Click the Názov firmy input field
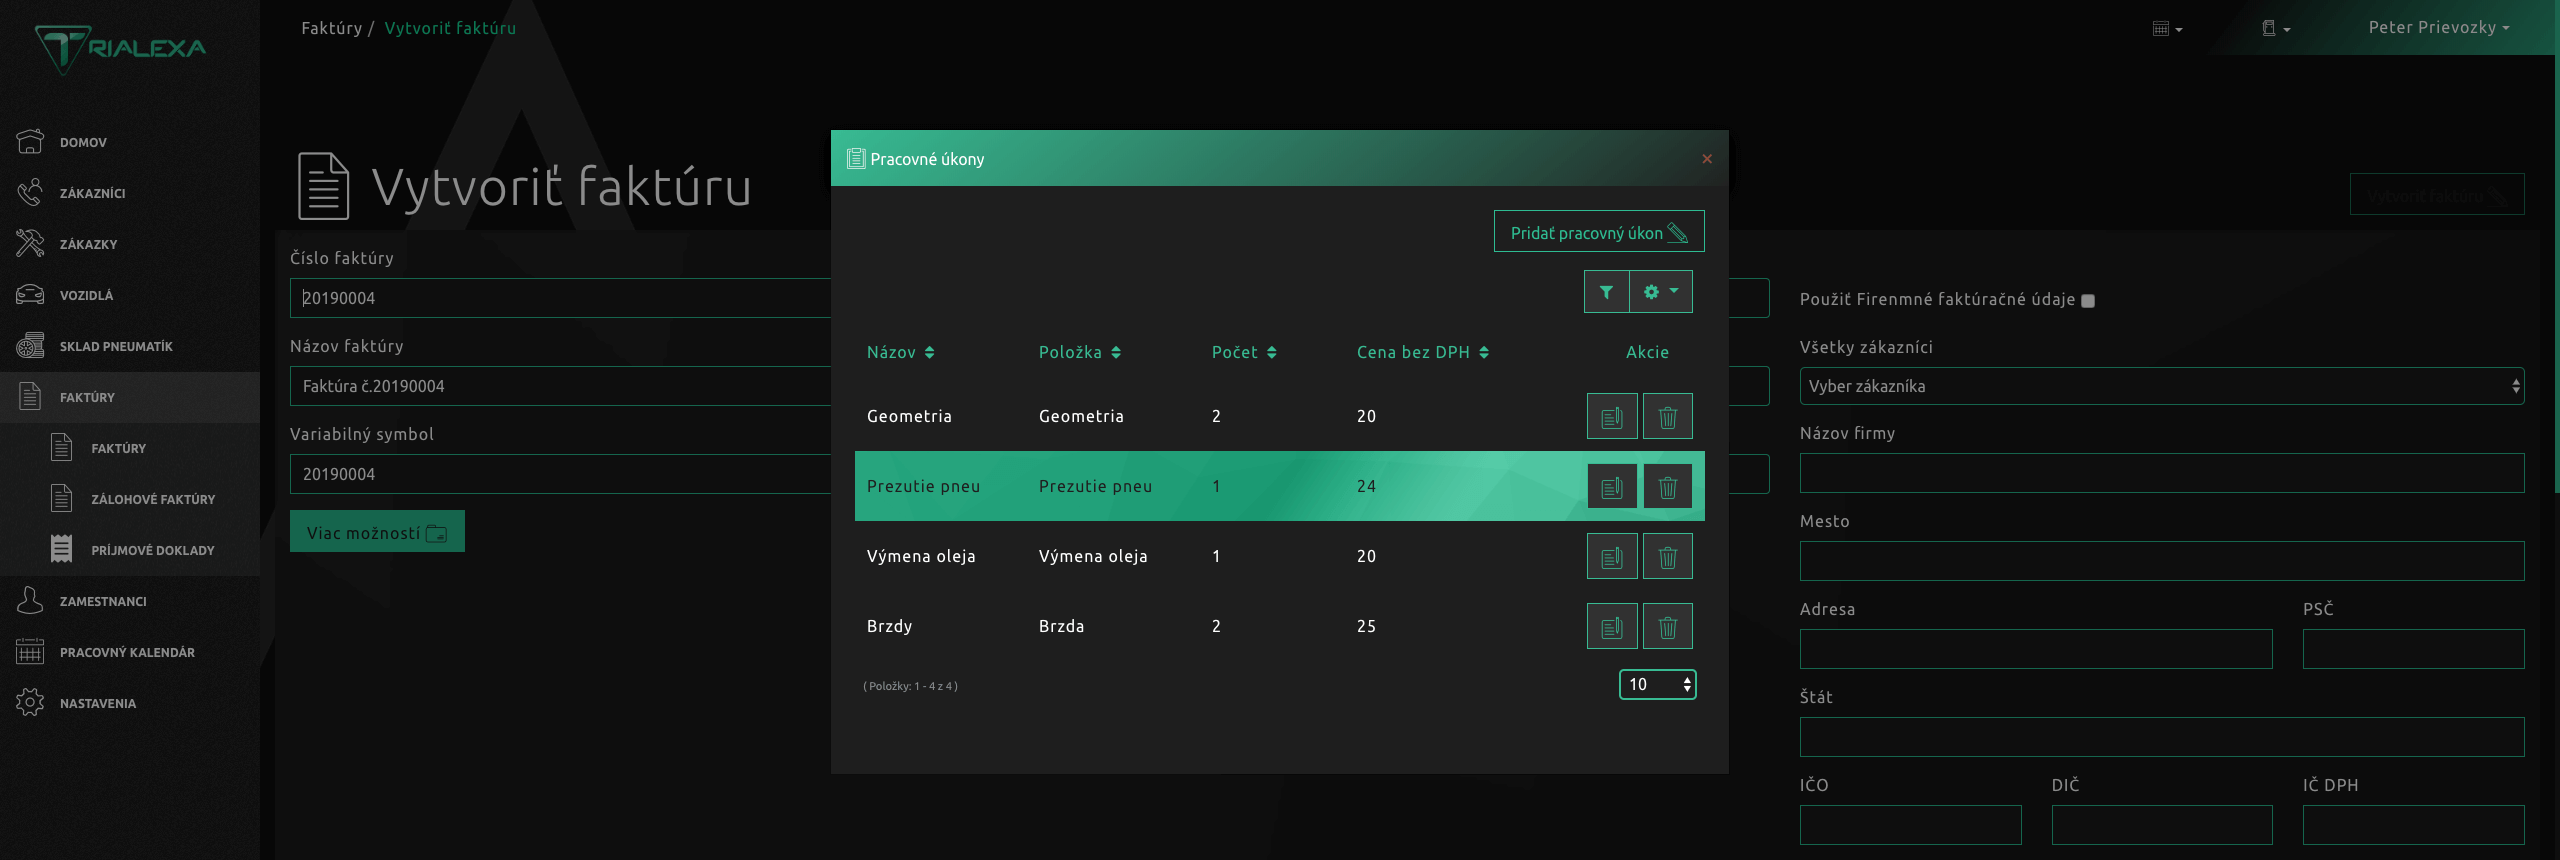The width and height of the screenshot is (2560, 860). (2161, 473)
